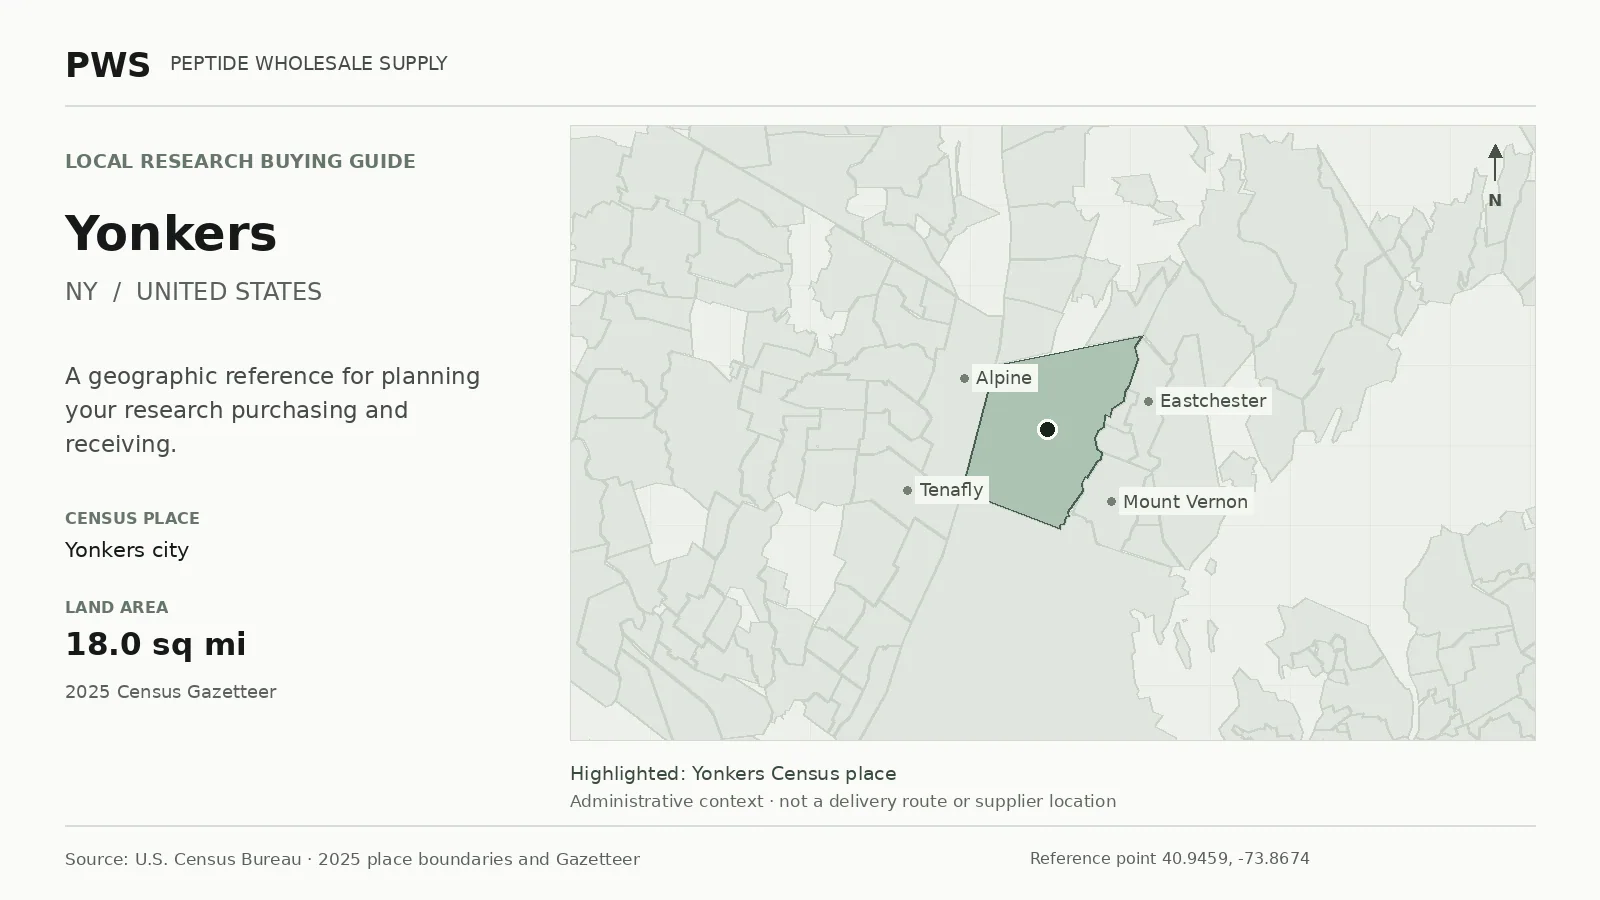This screenshot has height=900, width=1600.
Task: Click the '18.0 sq mi' value
Action: [x=155, y=644]
